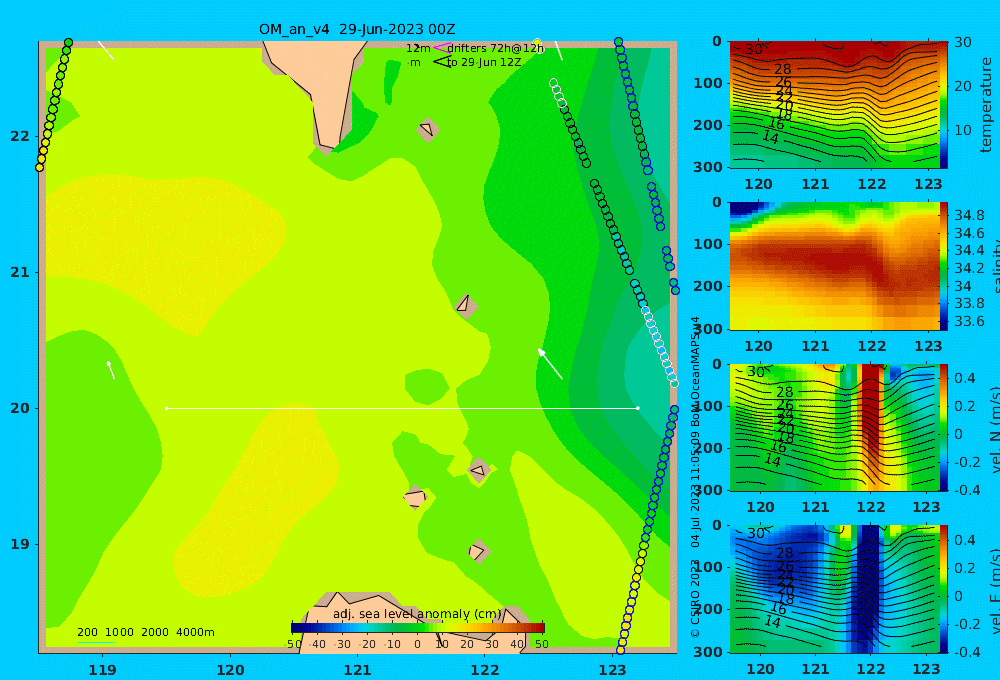The height and width of the screenshot is (680, 1000).
Task: Click the 28 contour label in temperature panel
Action: click(783, 69)
